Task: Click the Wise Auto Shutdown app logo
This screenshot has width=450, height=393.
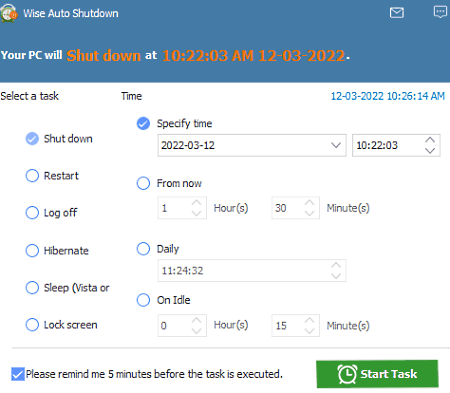Action: 8,13
